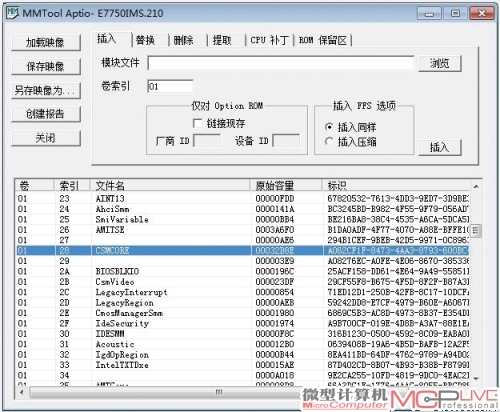Select the IdeSecurity module row
The image size is (500, 412).
[x=242, y=323]
